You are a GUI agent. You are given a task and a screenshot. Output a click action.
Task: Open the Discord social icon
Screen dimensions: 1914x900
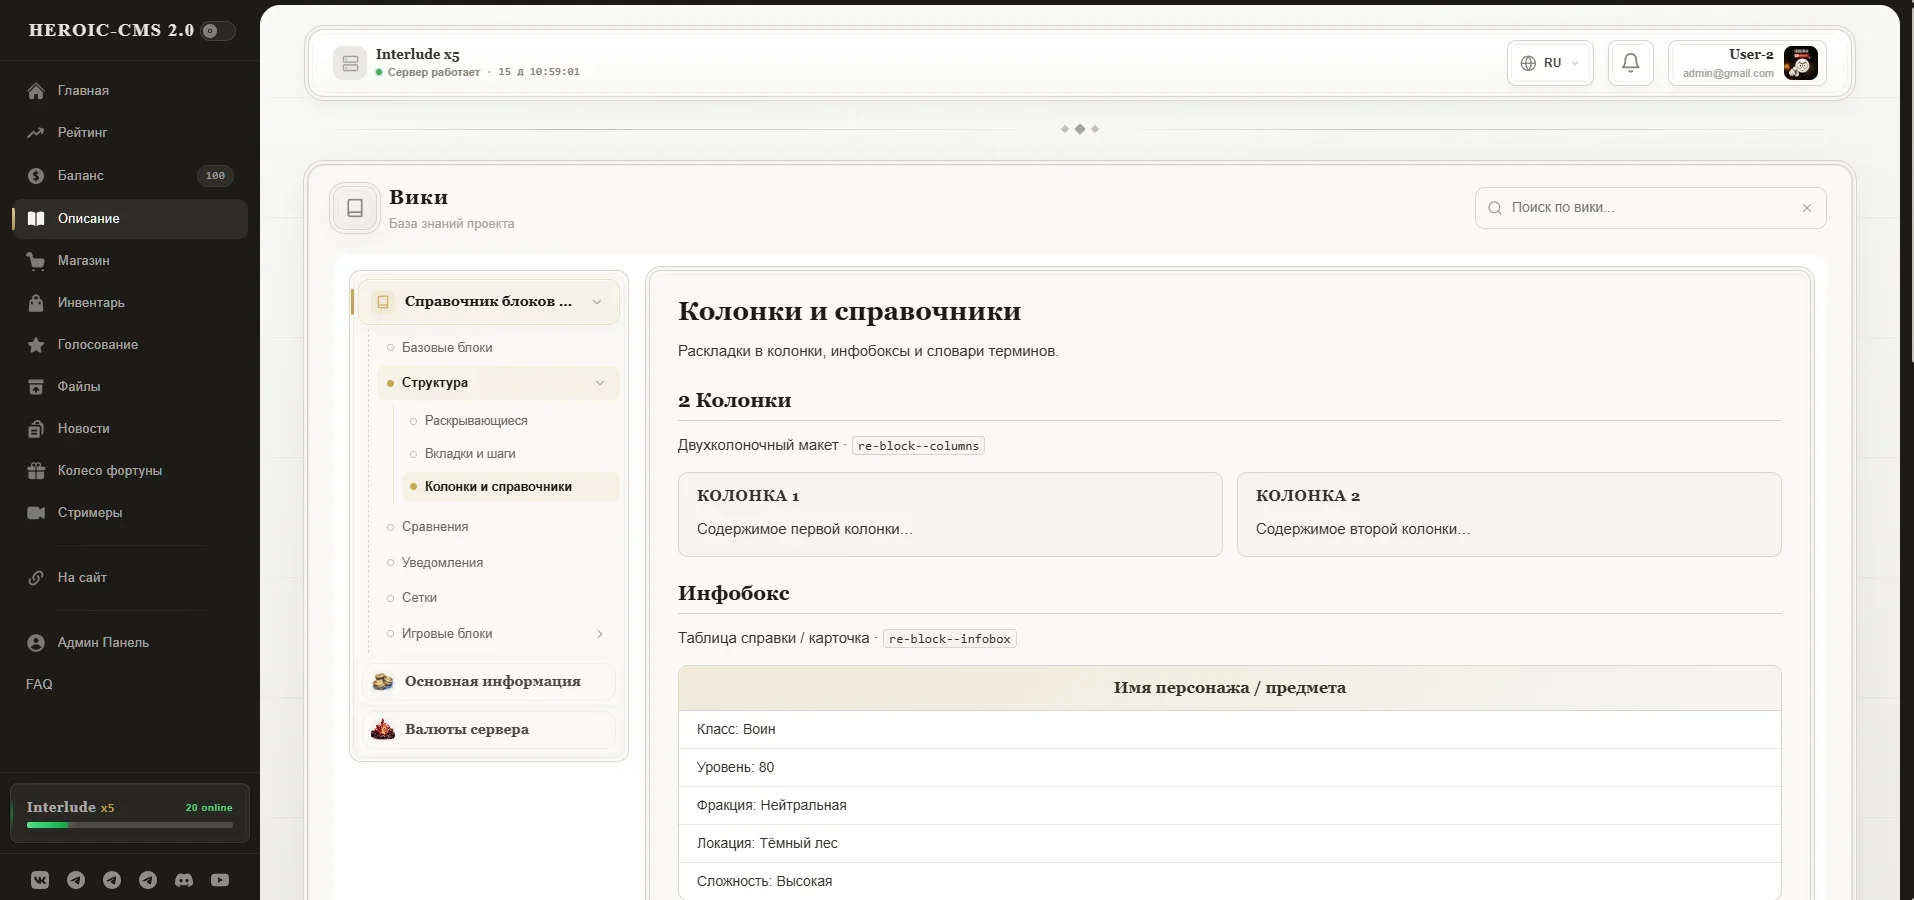point(184,880)
